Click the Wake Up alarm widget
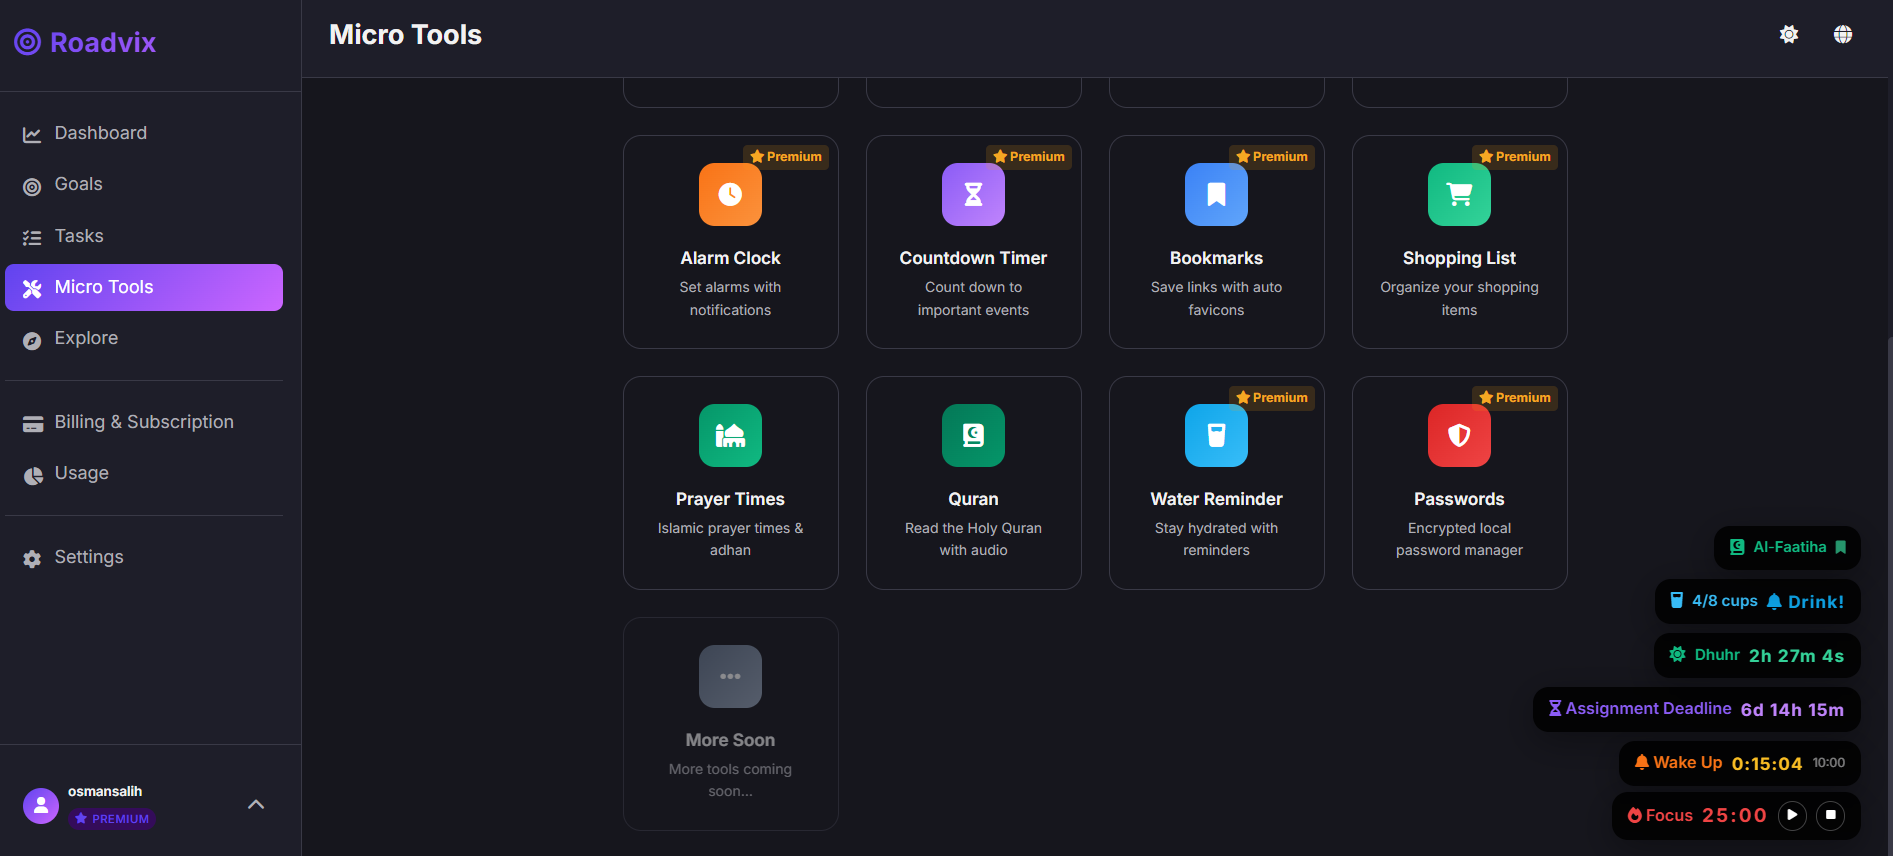 tap(1740, 763)
